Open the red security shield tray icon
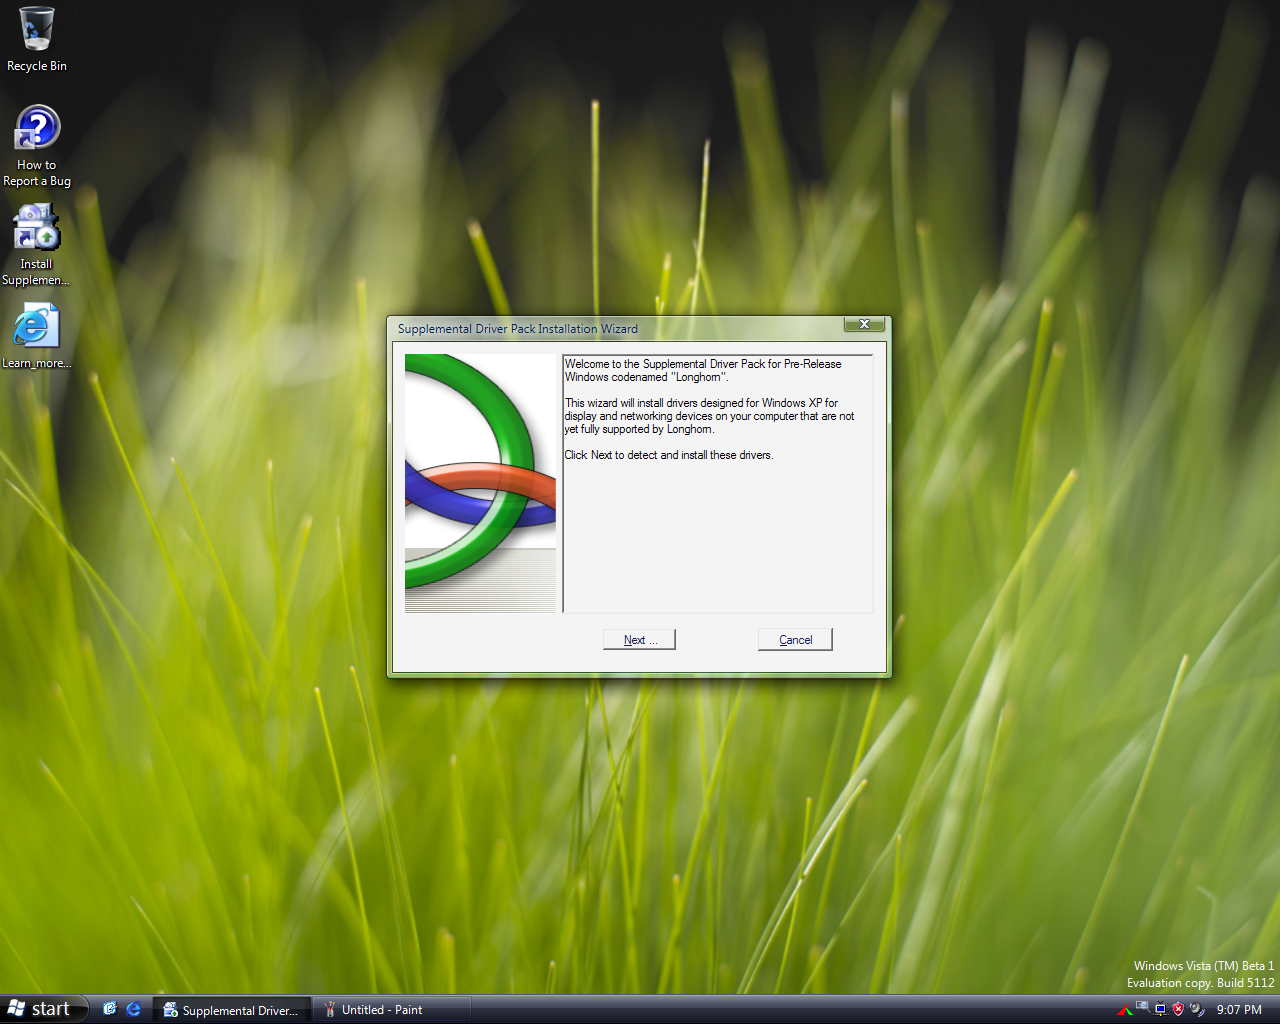 pos(1178,1009)
